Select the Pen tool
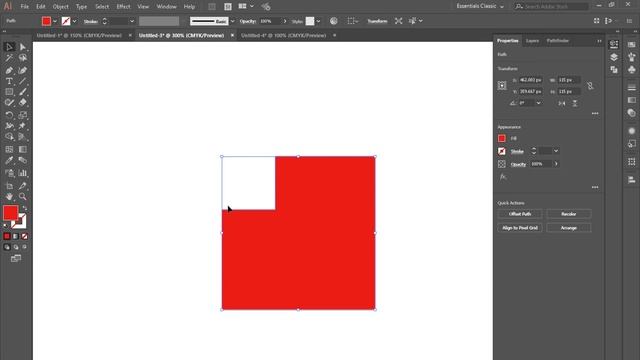The height and width of the screenshot is (360, 640). pos(9,71)
